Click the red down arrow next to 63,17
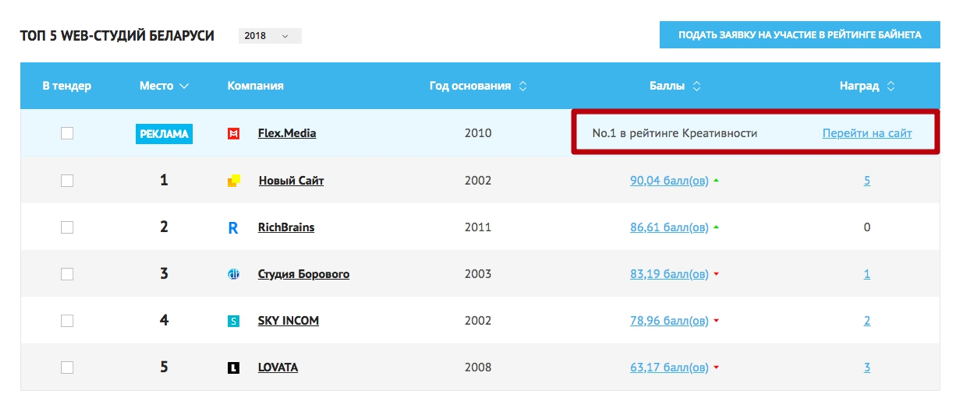The height and width of the screenshot is (418, 972). click(716, 368)
